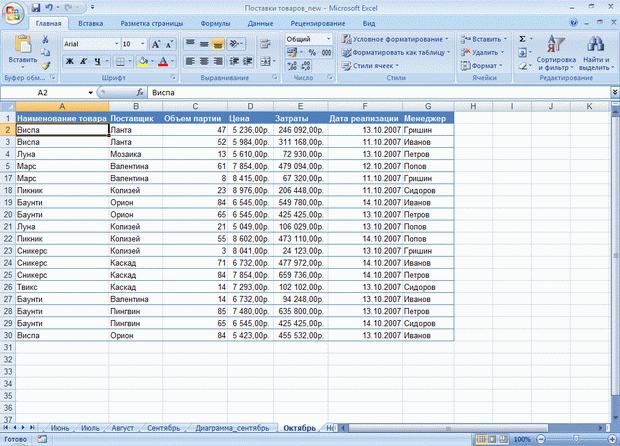Open the Сентябрь sheet tab

coord(163,428)
